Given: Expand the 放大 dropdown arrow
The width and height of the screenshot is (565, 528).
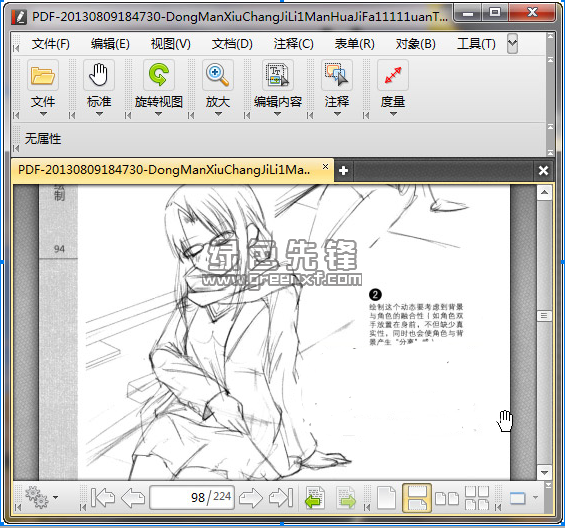Looking at the screenshot, I should [x=218, y=114].
